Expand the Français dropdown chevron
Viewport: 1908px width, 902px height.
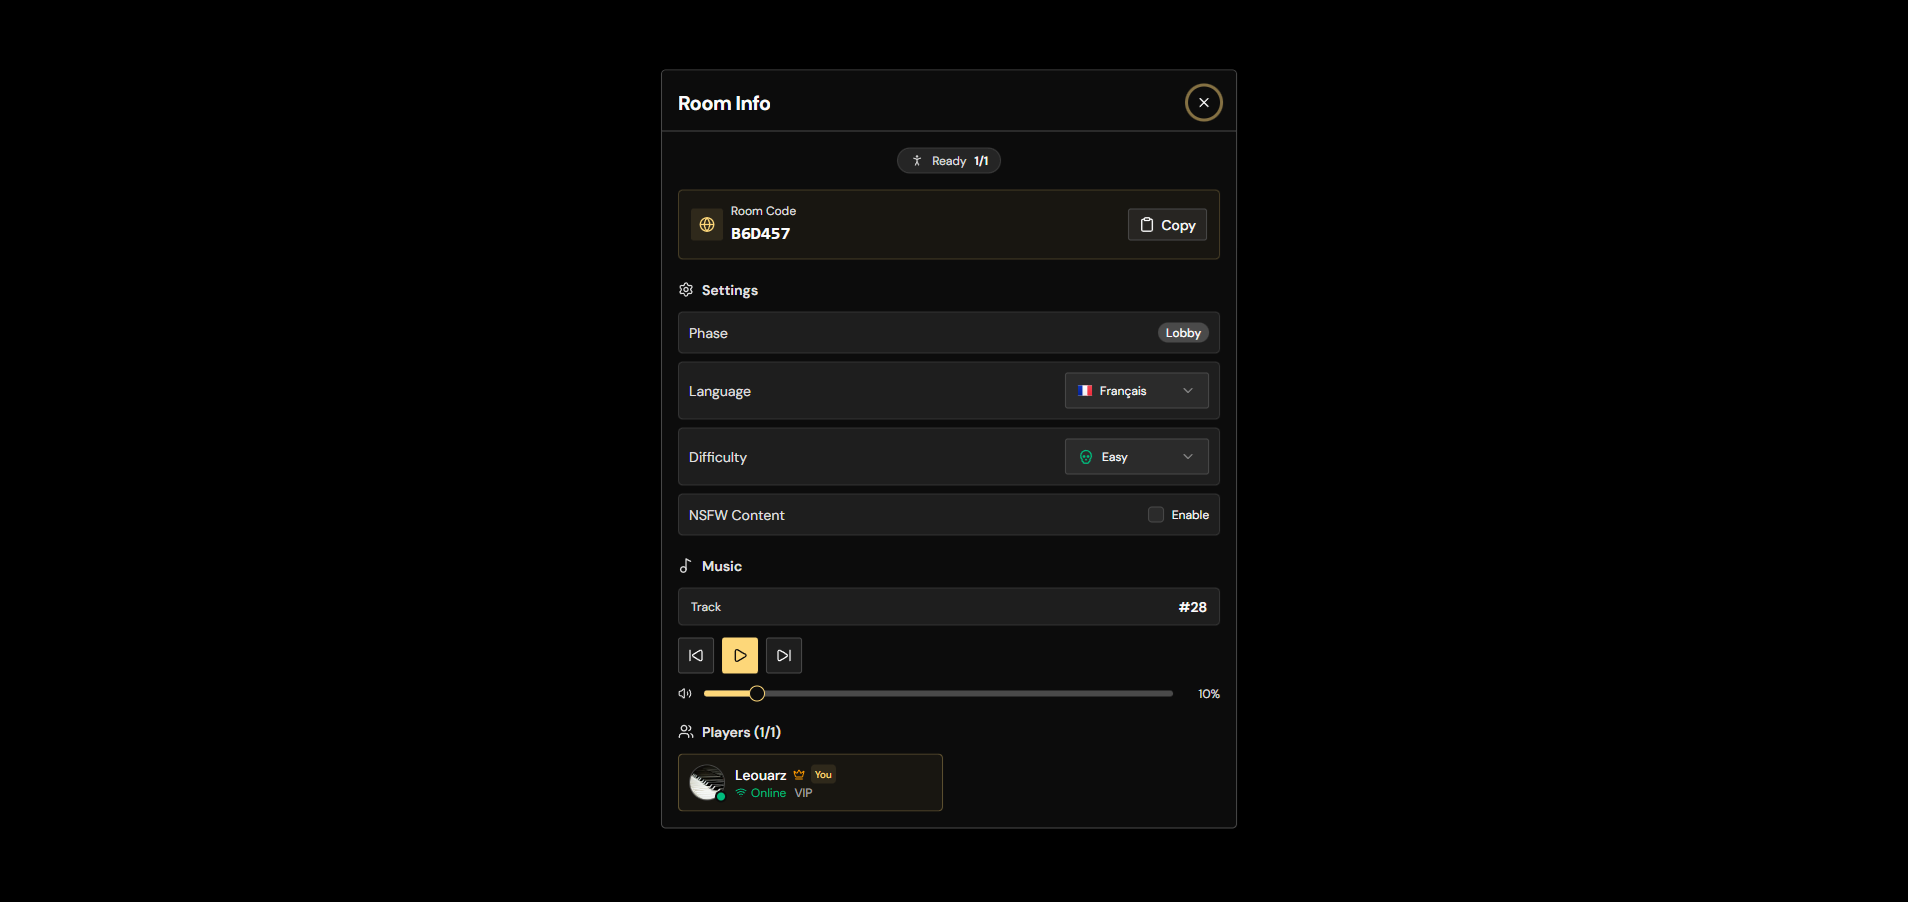[x=1187, y=390]
